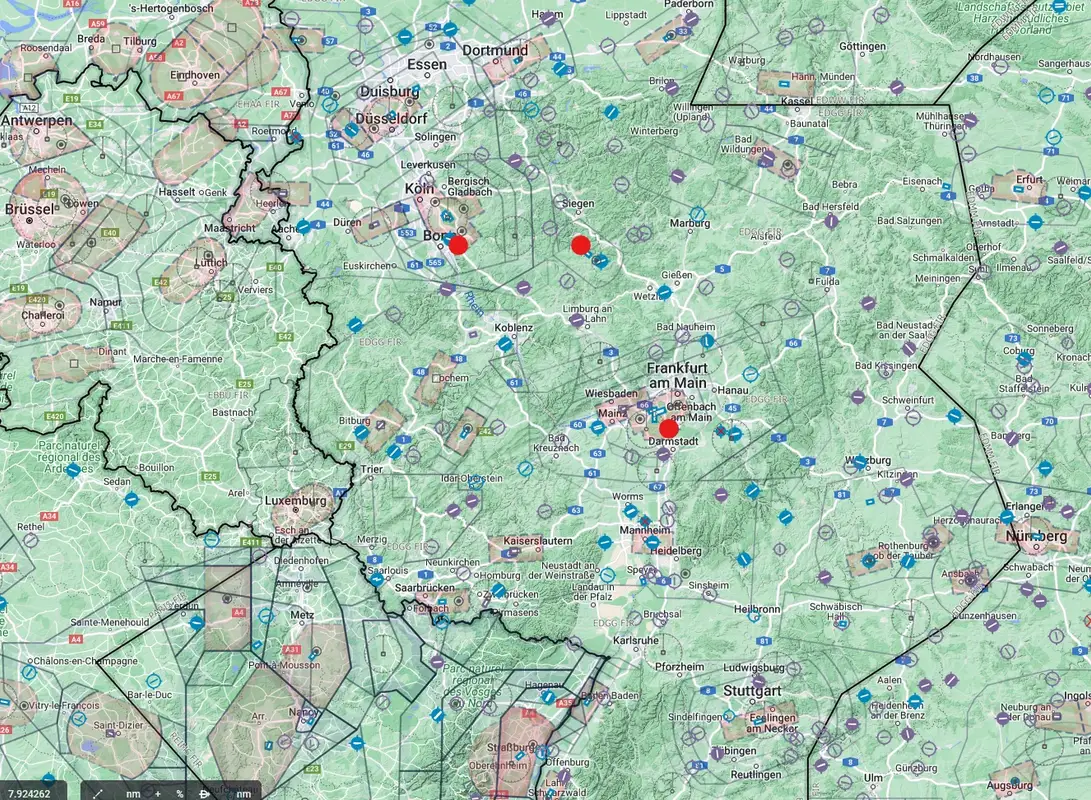Click the blue airfield icon at Saarlouis
Image resolution: width=1091 pixels, height=800 pixels.
click(x=376, y=578)
